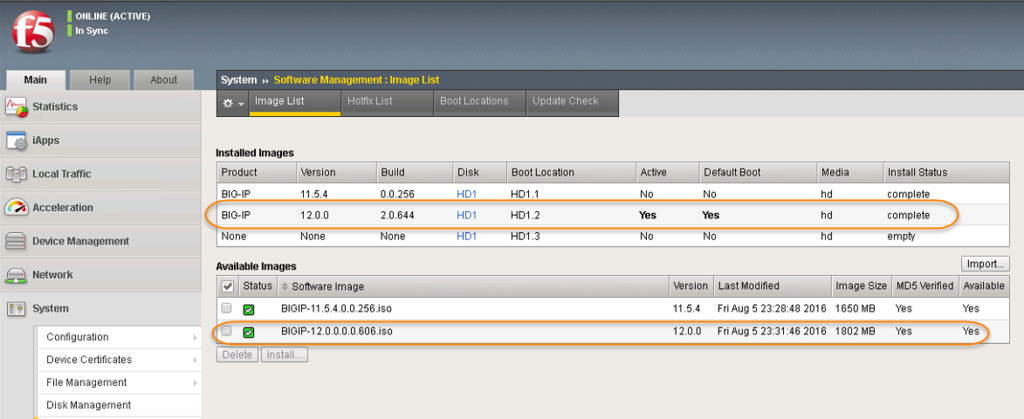Click the 1802 MB image size cell
1024x419 pixels.
[856, 332]
